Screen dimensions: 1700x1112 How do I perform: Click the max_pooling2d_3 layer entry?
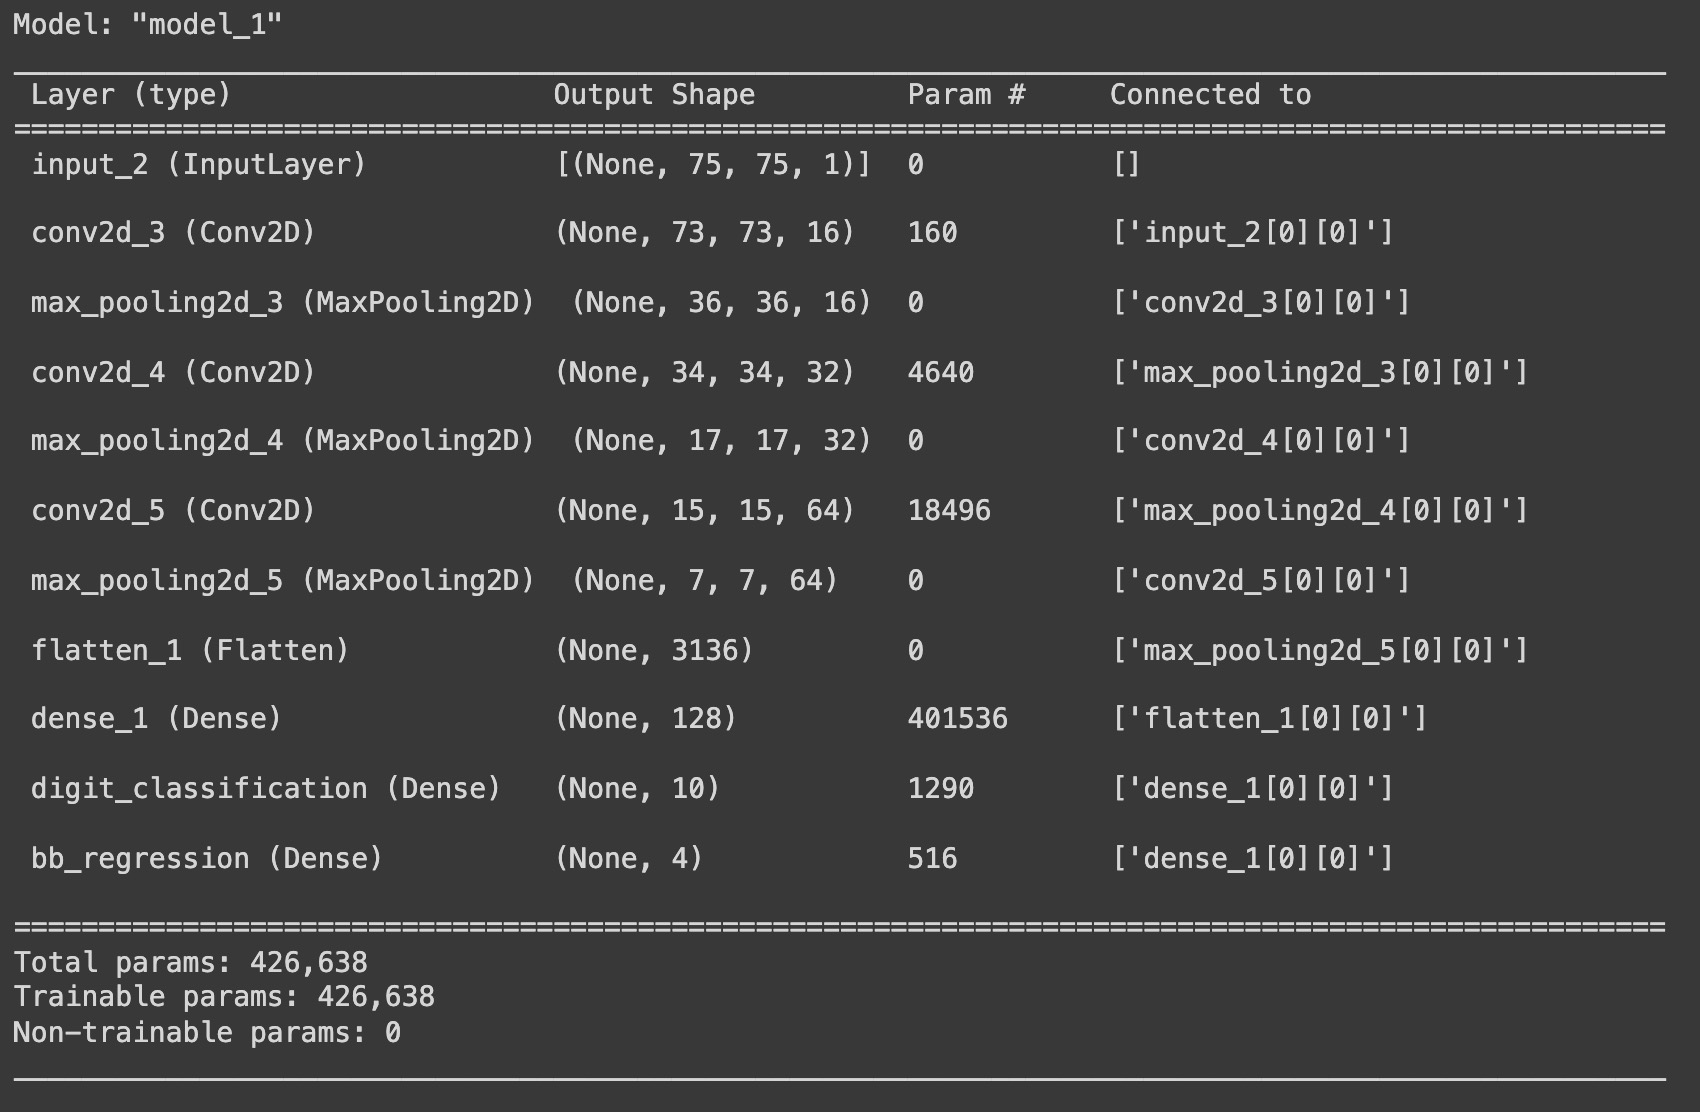pos(283,302)
